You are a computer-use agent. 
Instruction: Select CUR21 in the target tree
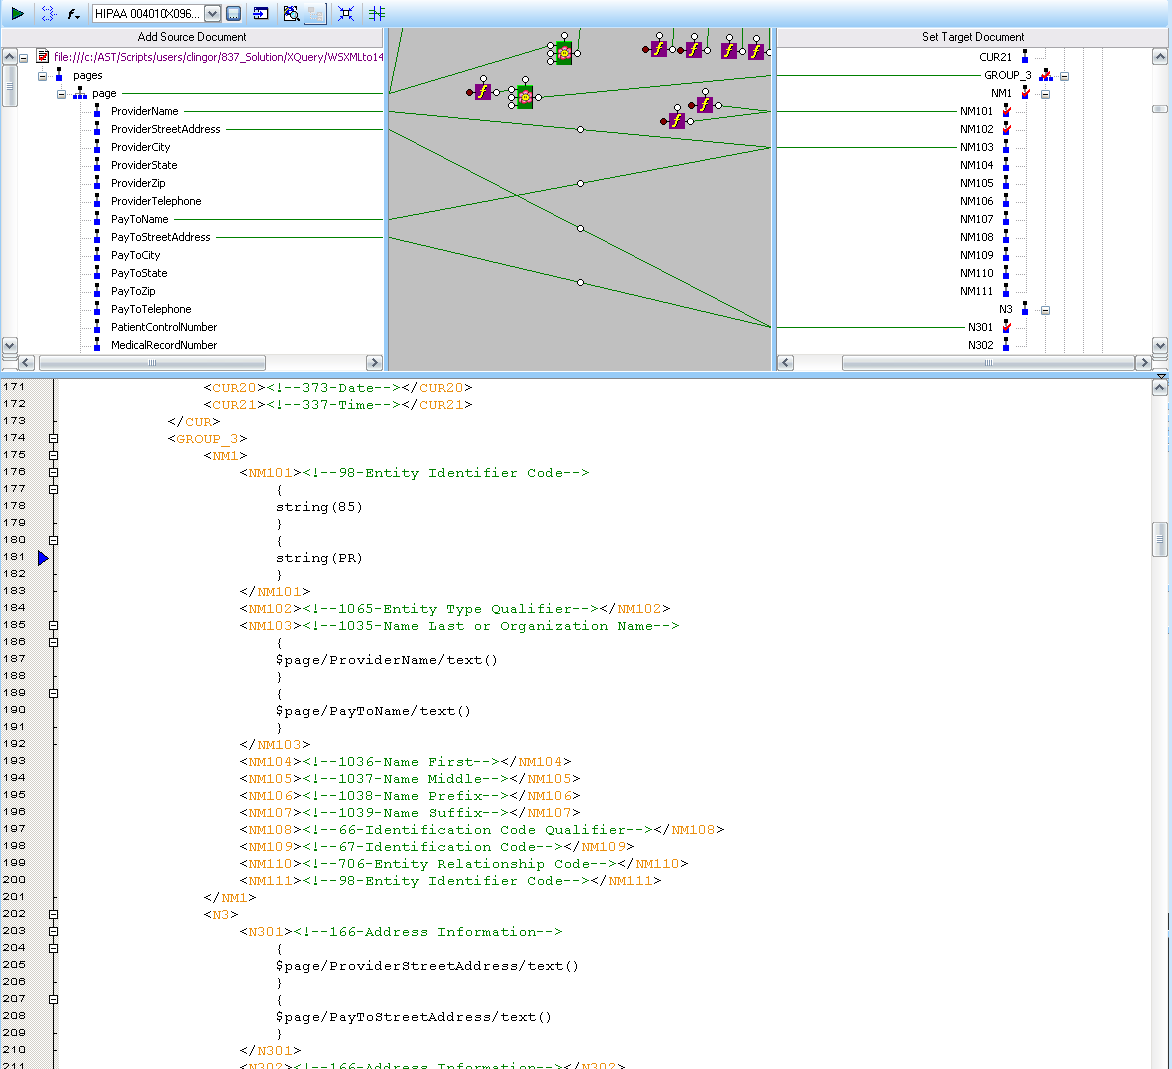[x=995, y=57]
